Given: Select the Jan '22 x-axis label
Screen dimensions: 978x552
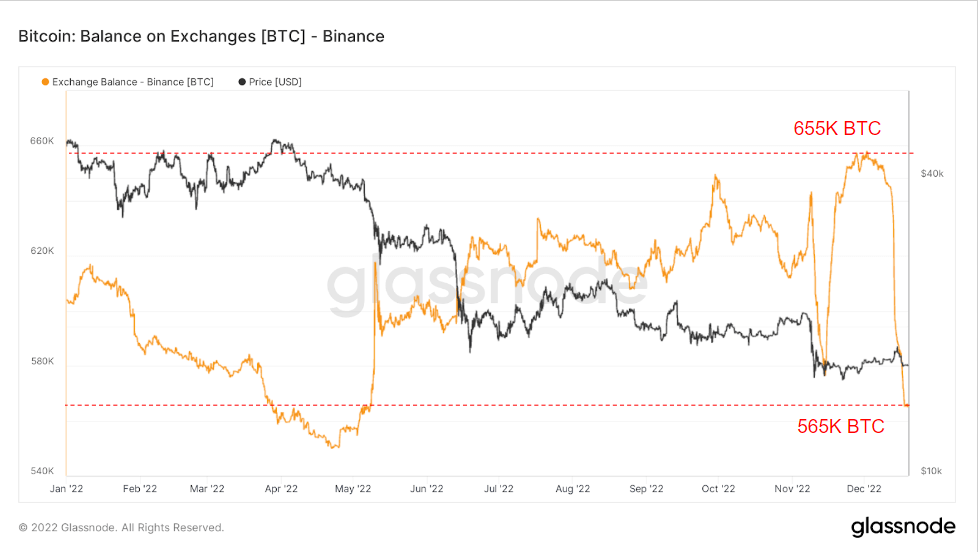Looking at the screenshot, I should (66, 488).
